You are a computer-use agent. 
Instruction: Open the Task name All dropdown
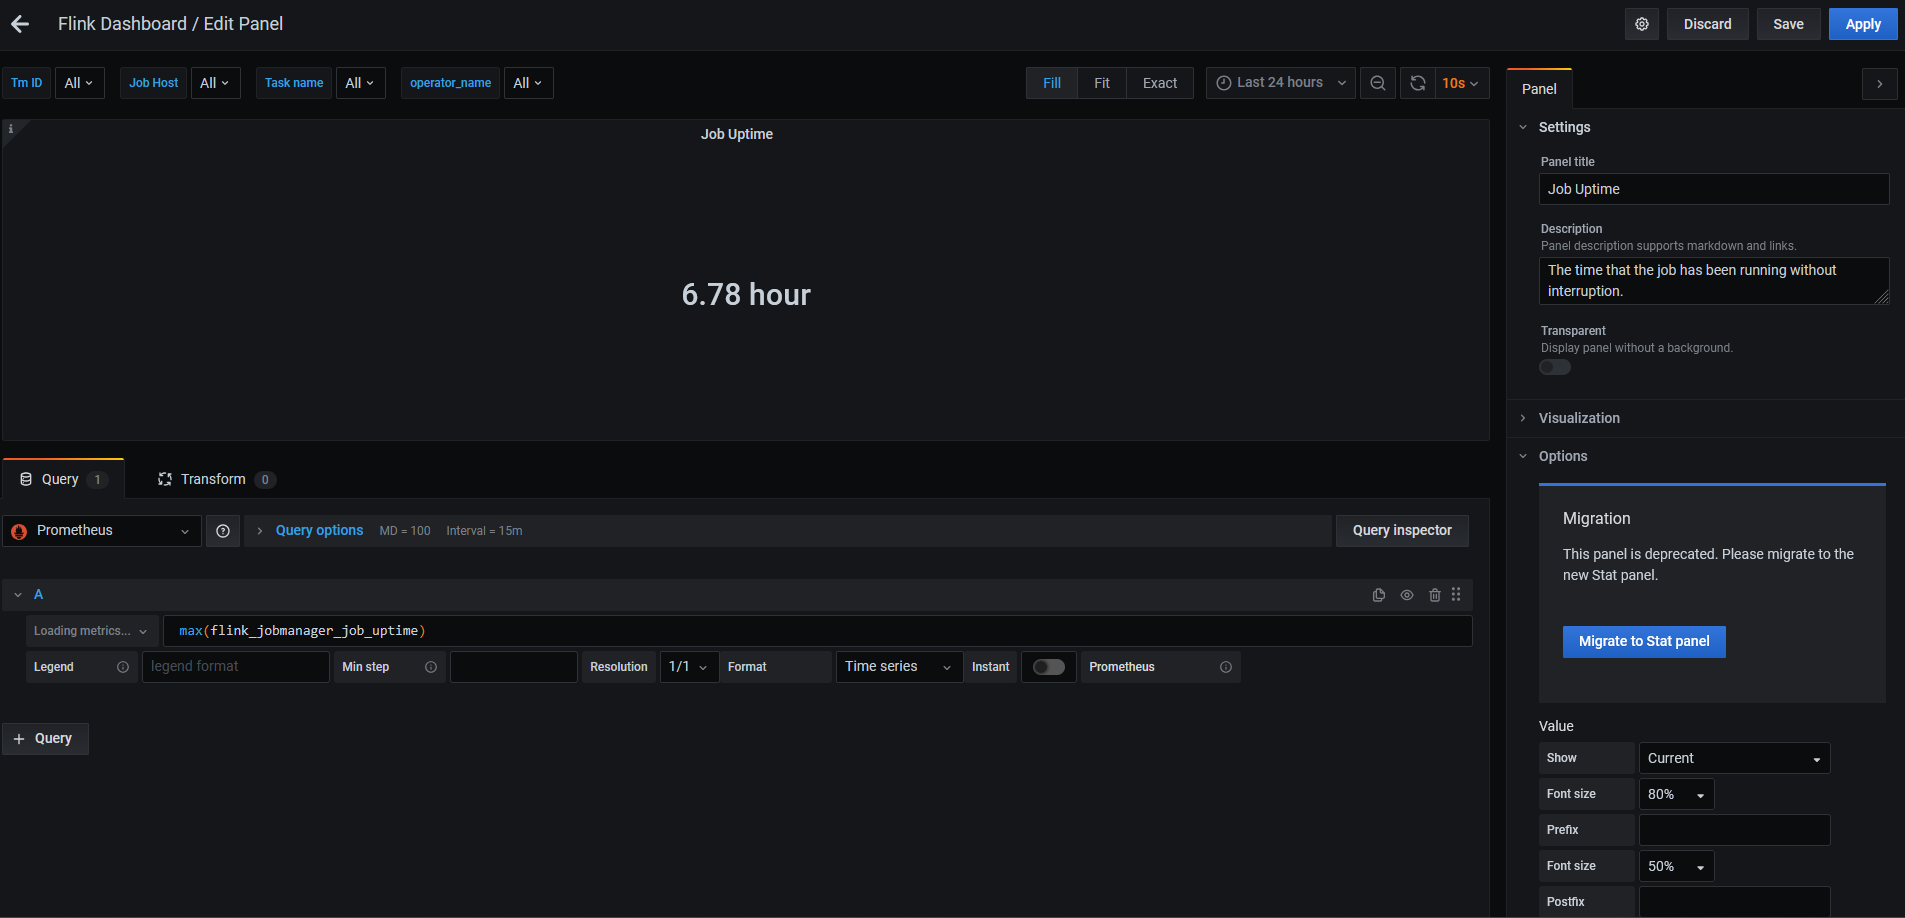[360, 83]
